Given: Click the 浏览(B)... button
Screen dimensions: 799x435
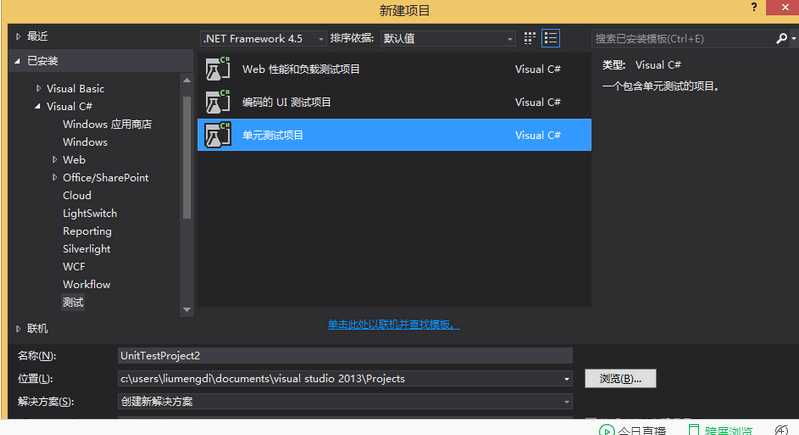Looking at the screenshot, I should [620, 378].
